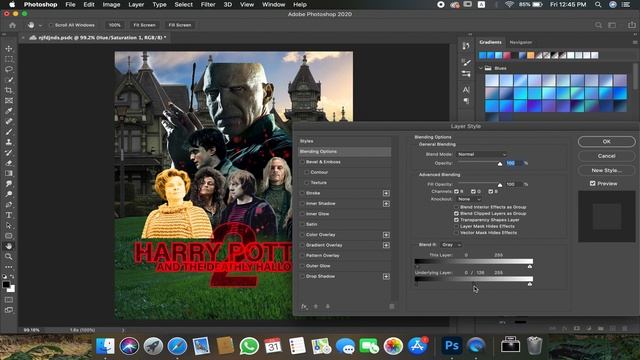Screen dimensions: 640x360
Task: Open the Filter menu
Action: pyautogui.click(x=208, y=4)
